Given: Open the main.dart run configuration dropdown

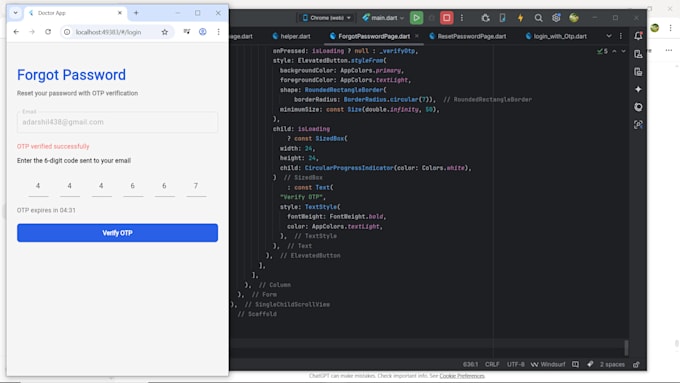Looking at the screenshot, I should [383, 18].
